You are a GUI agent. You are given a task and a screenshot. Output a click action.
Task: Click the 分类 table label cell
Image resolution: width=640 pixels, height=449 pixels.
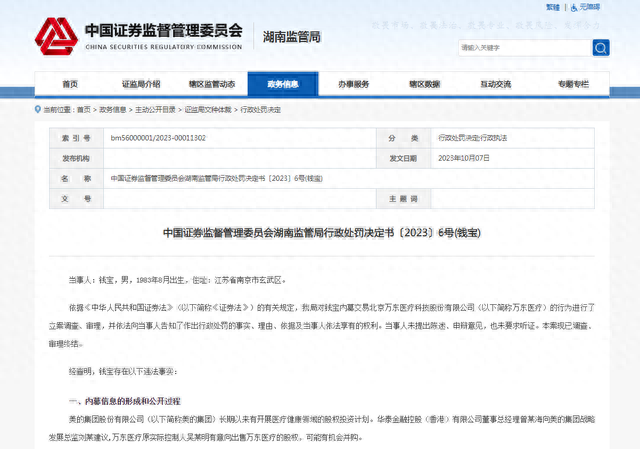click(x=403, y=138)
